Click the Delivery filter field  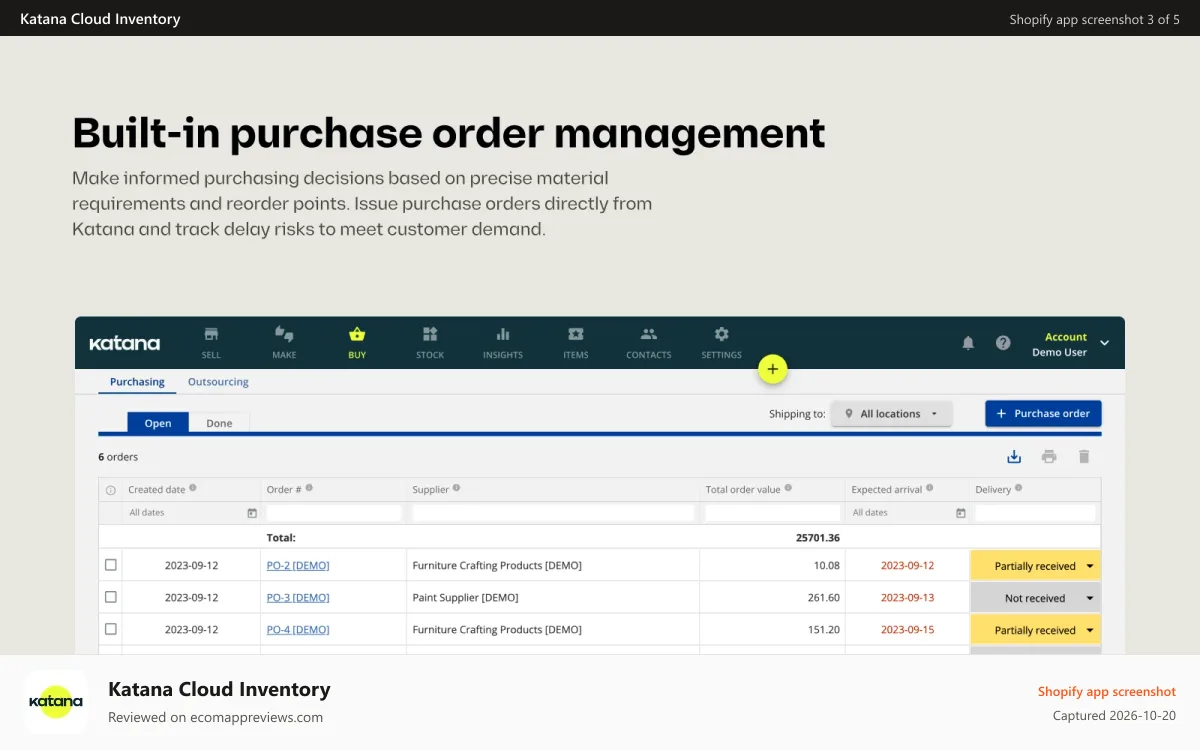(x=1035, y=513)
